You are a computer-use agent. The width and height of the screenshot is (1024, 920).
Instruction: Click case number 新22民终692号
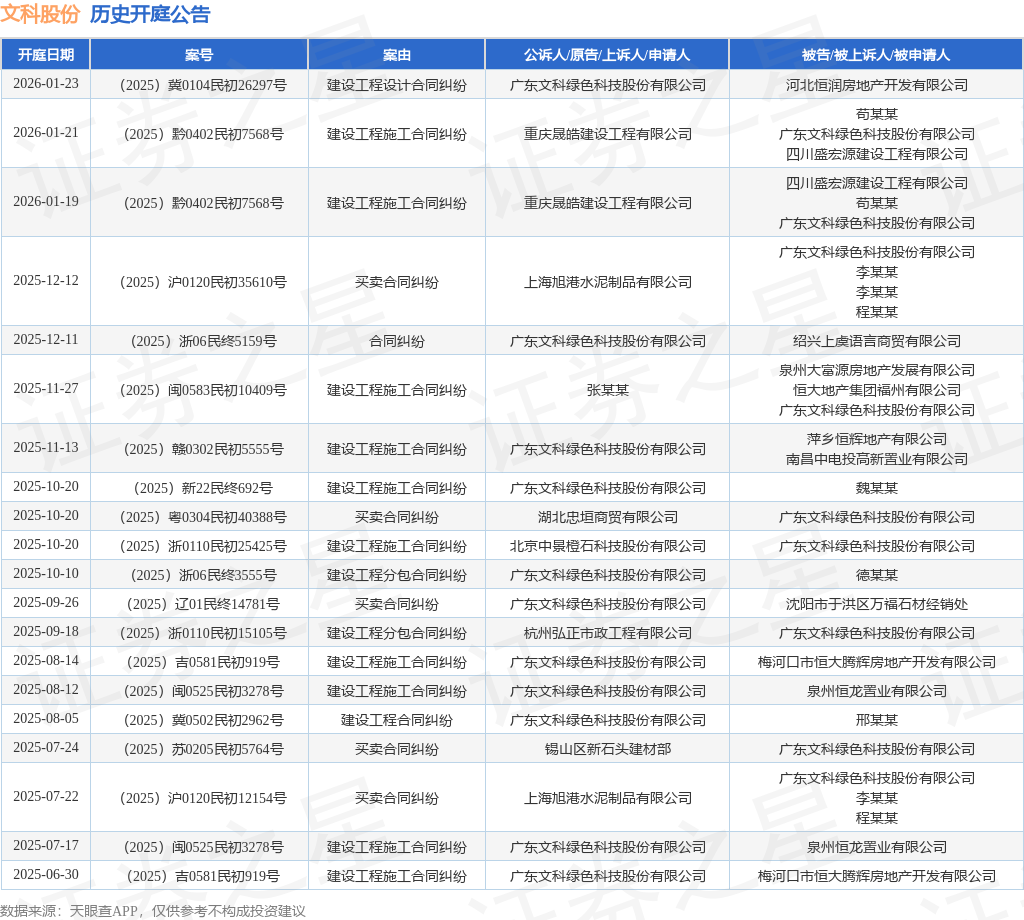(x=203, y=488)
